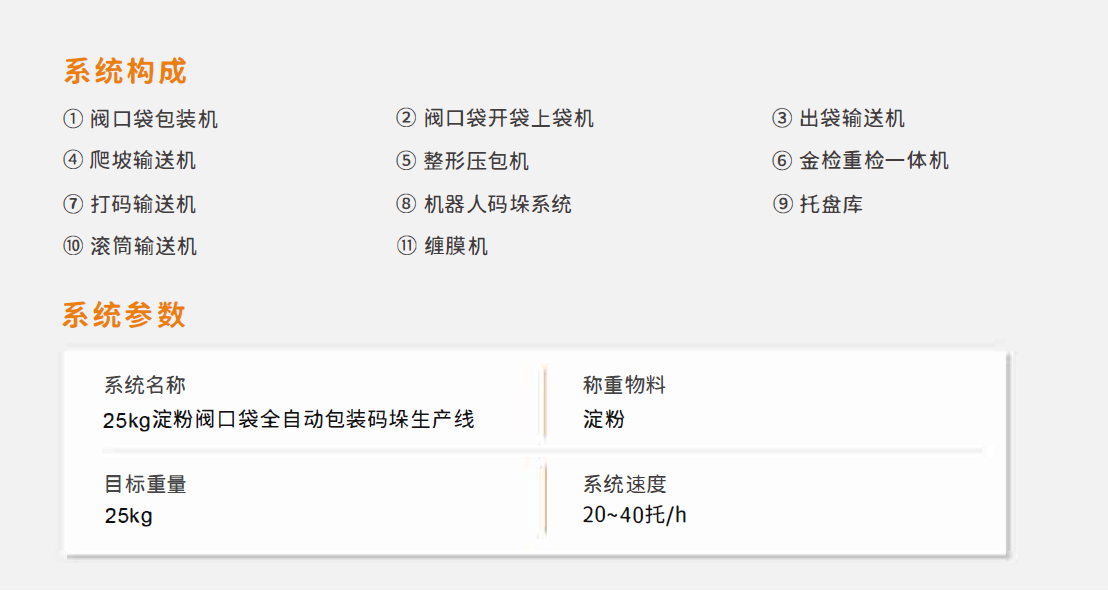This screenshot has height=590, width=1108.
Task: Click the 系统构成 heading
Action: (125, 71)
